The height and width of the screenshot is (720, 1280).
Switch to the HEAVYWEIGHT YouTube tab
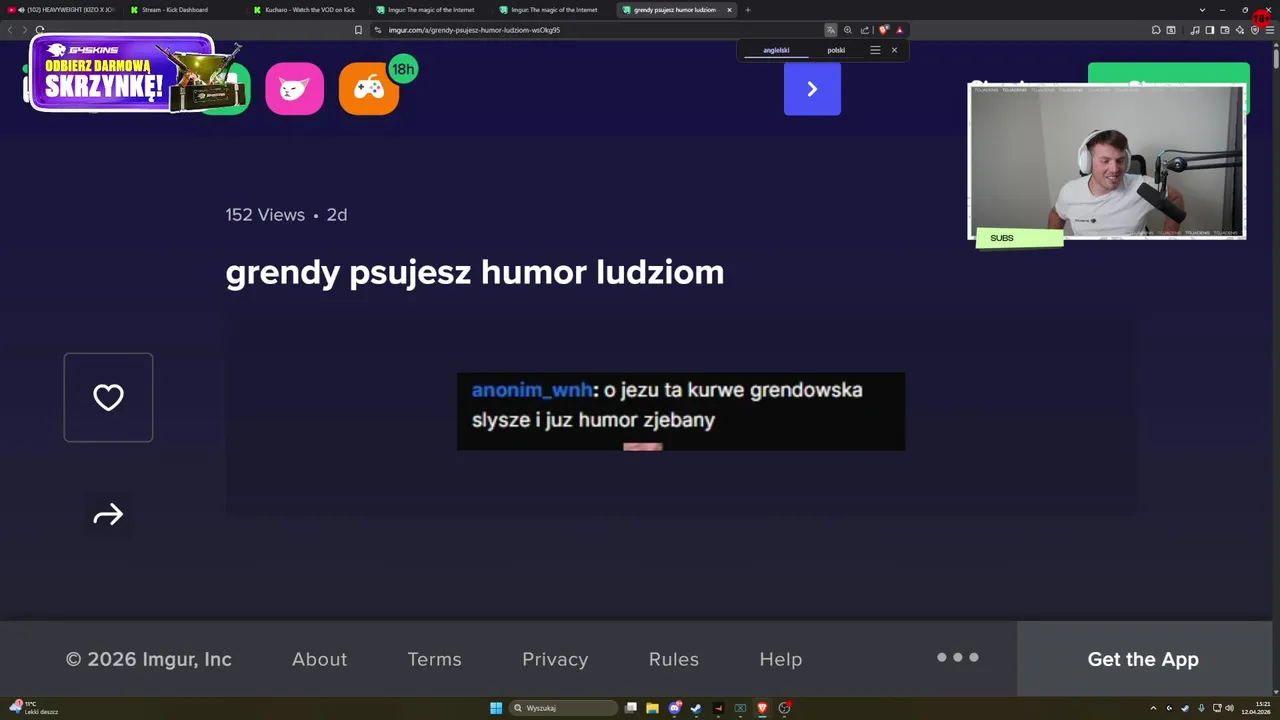[62, 10]
